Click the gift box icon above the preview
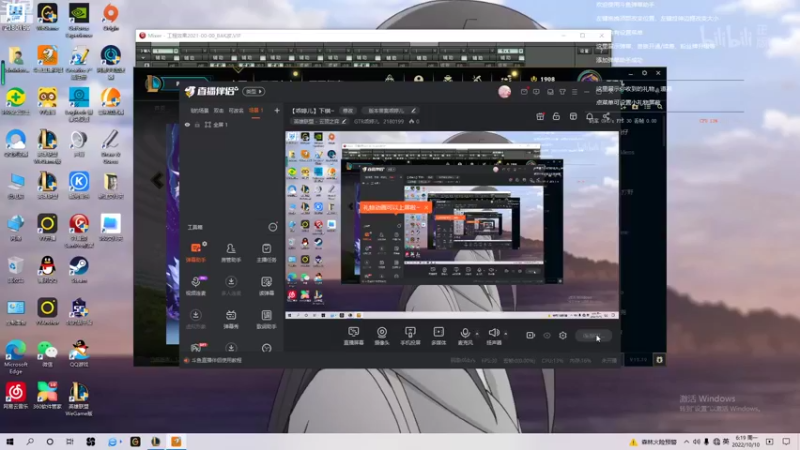 540,116
